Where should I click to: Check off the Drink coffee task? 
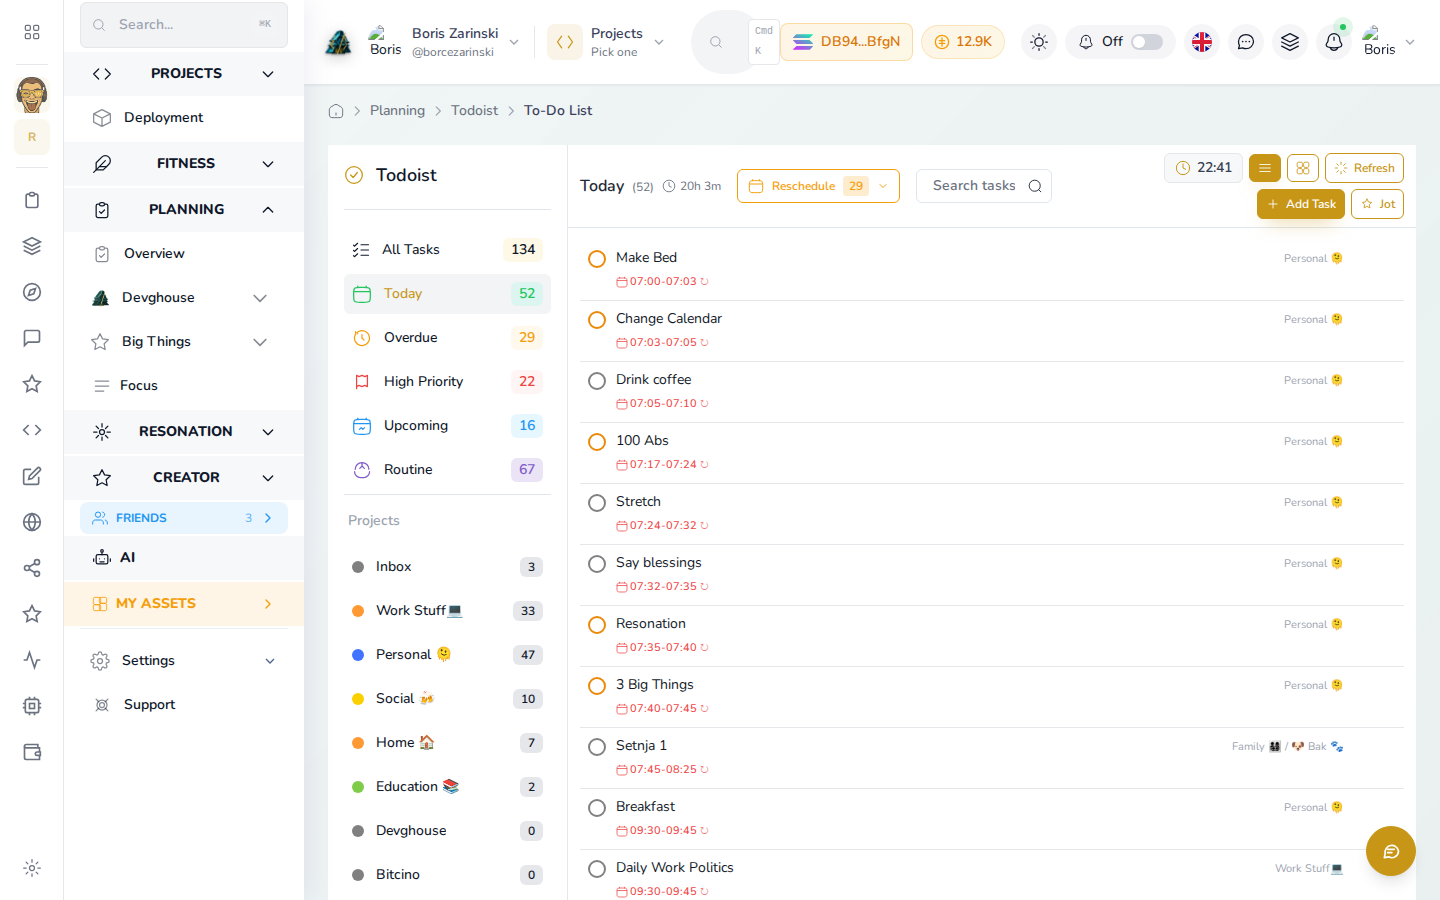point(597,381)
